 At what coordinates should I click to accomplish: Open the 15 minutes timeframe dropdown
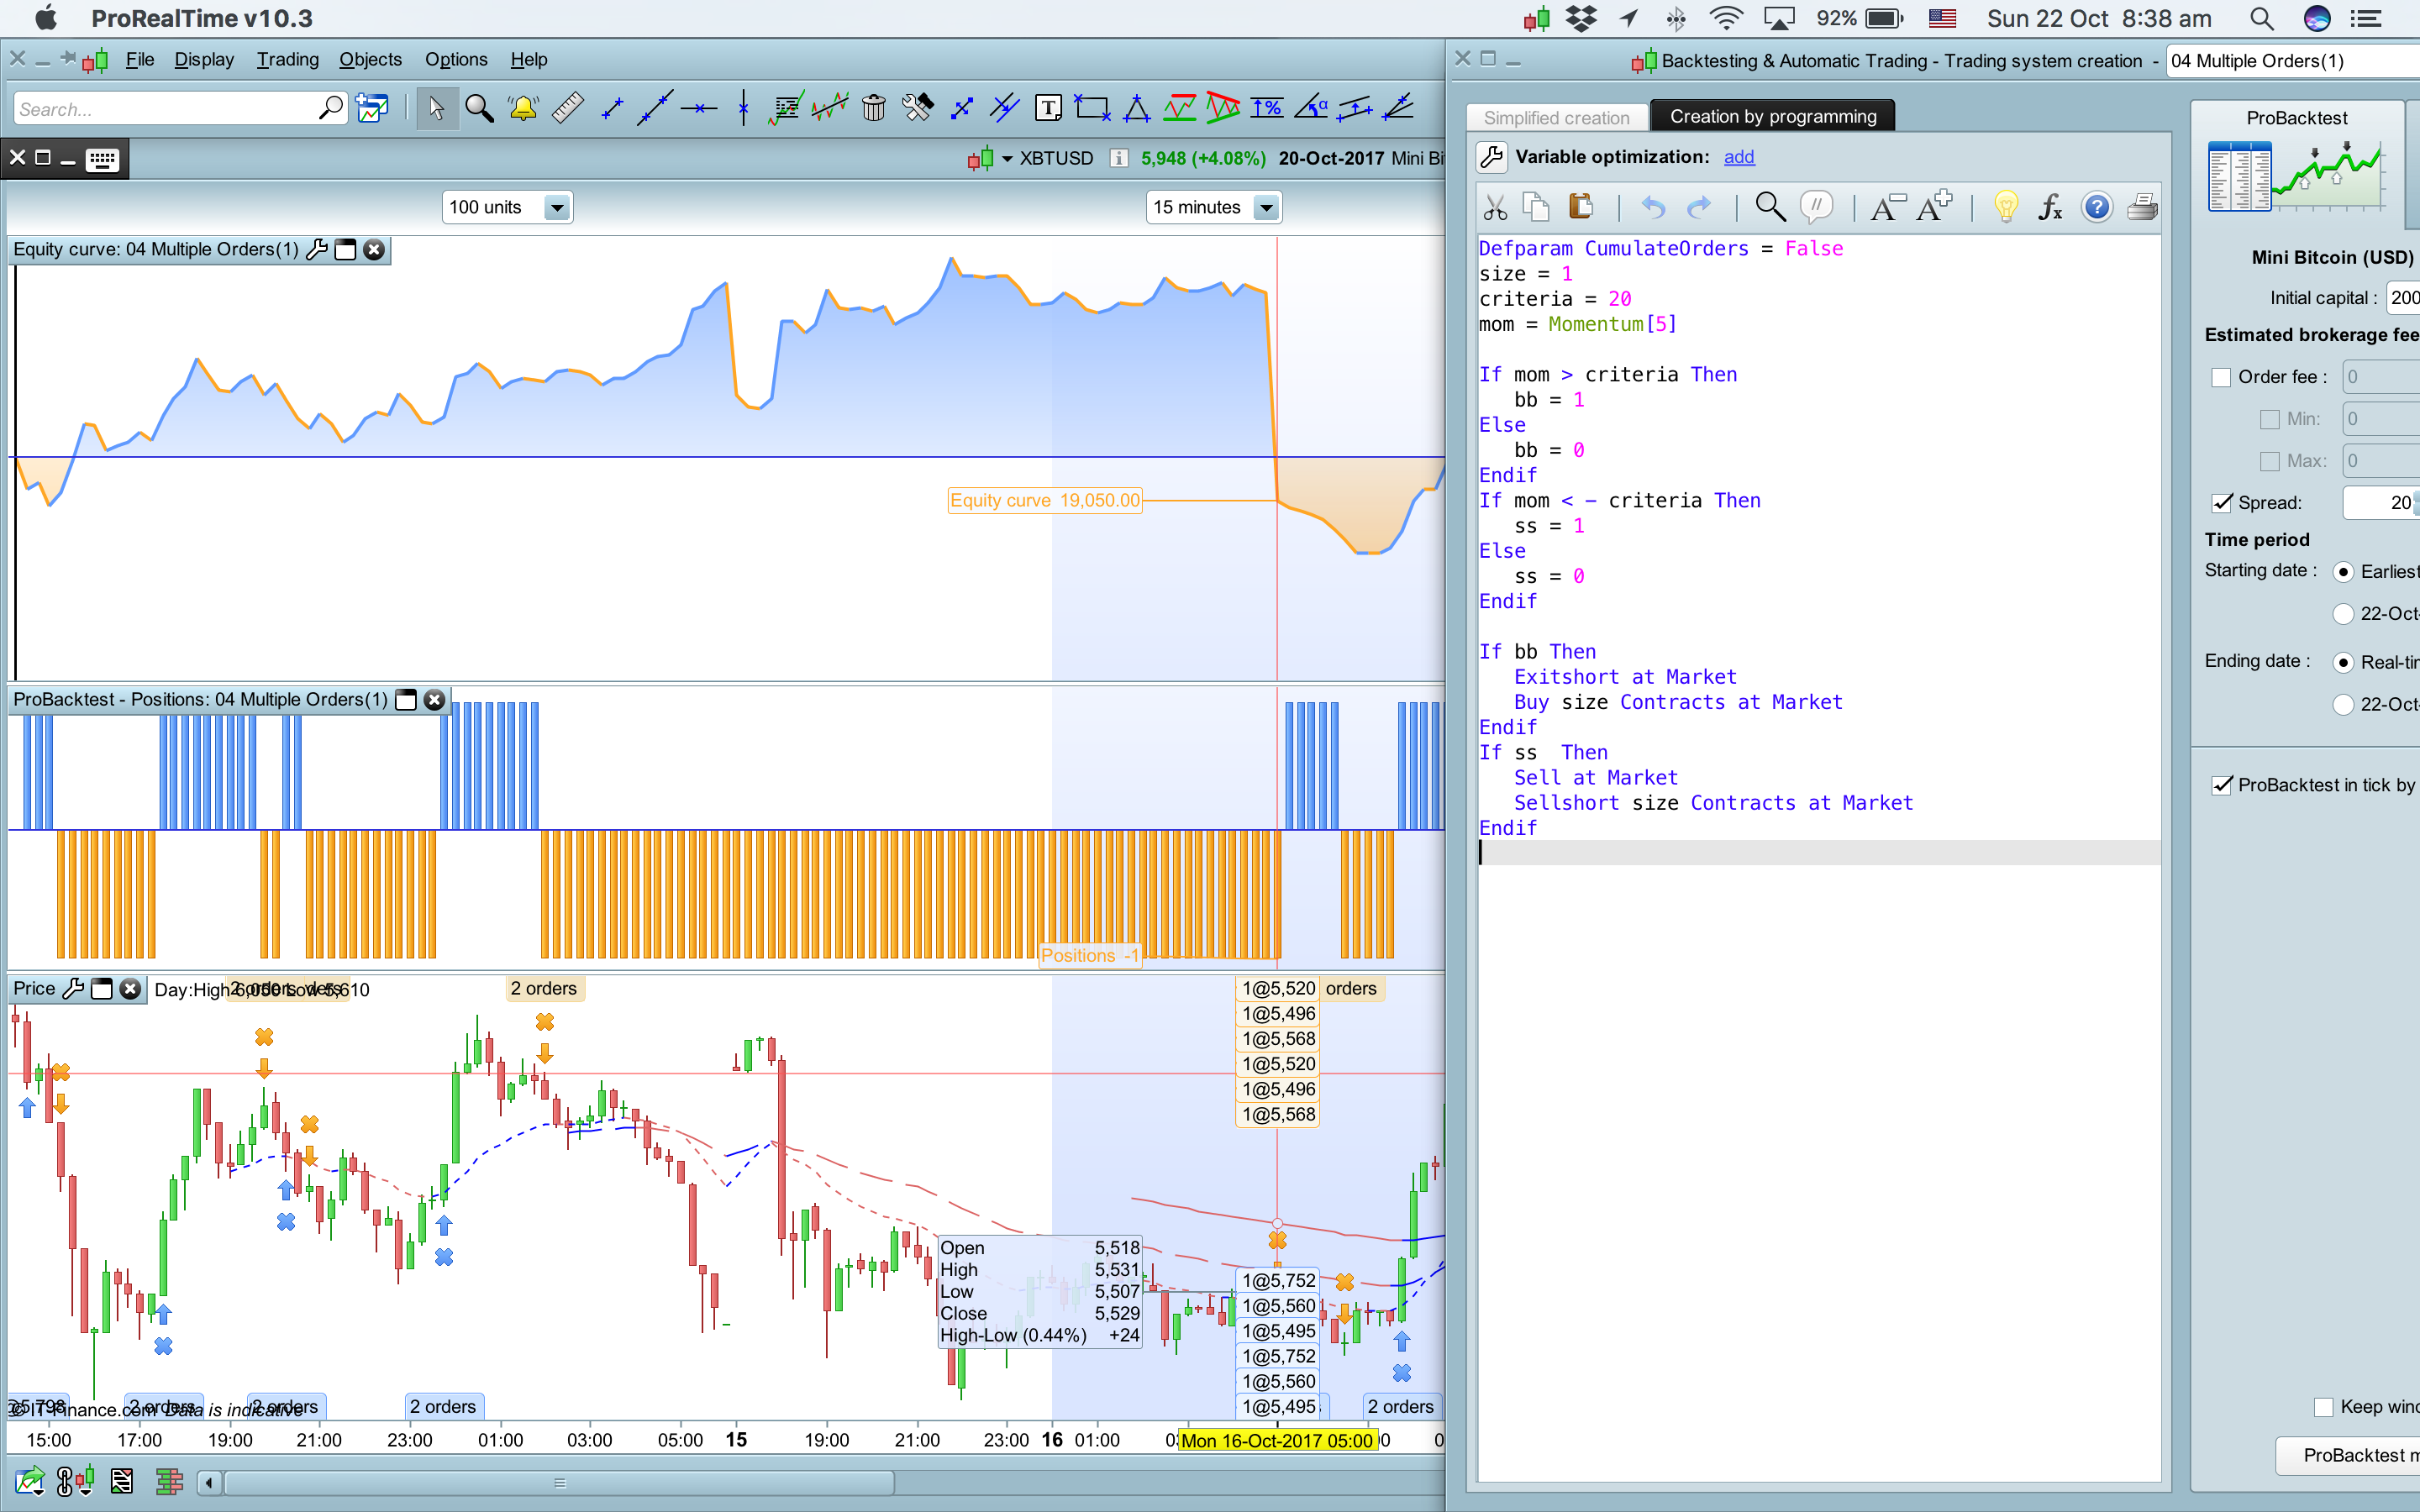(1266, 207)
